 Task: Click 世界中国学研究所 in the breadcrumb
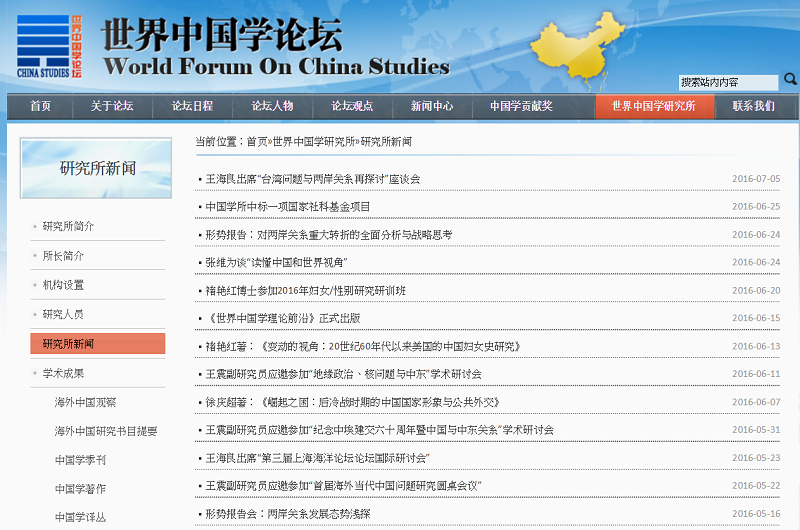313,142
